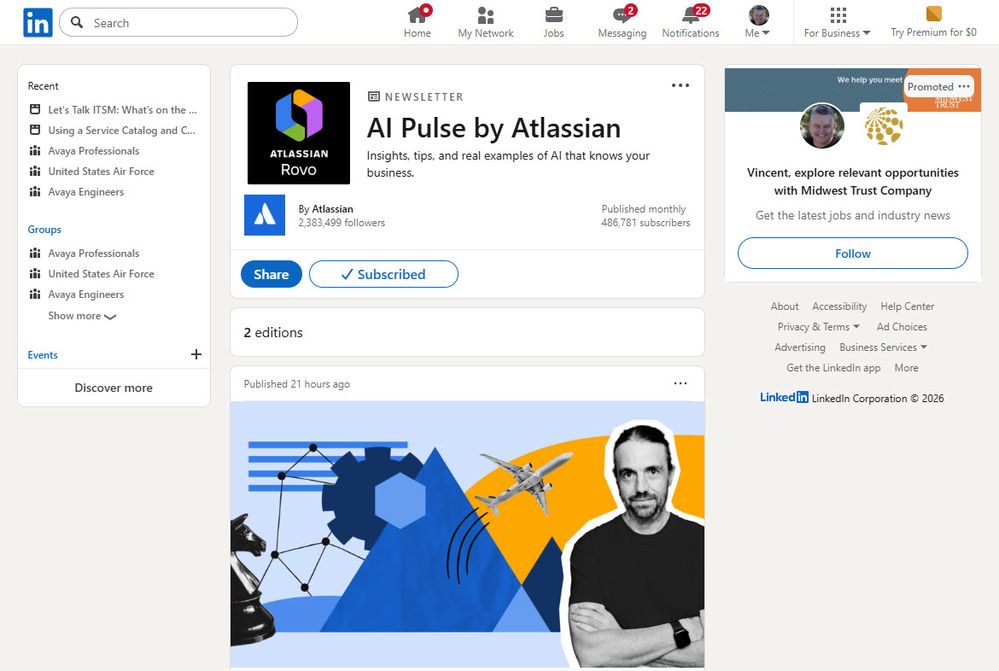Screen dimensions: 999x671
Task: Click Discover more
Action: (x=113, y=387)
